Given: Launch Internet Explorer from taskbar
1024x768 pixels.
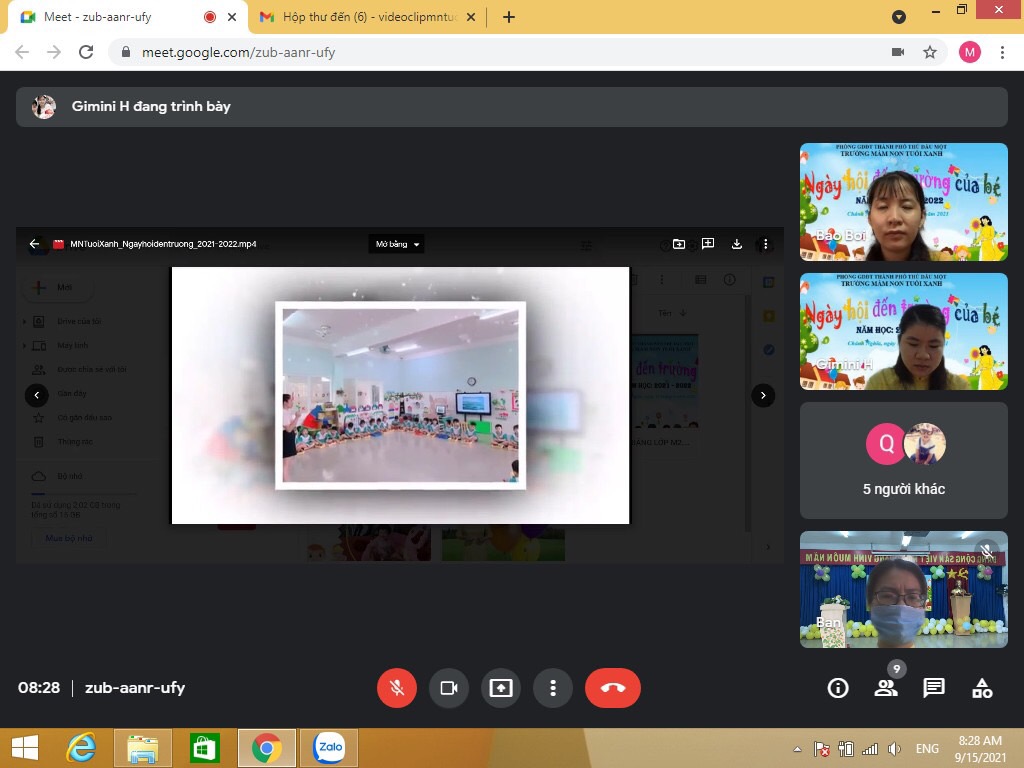Looking at the screenshot, I should [x=82, y=748].
